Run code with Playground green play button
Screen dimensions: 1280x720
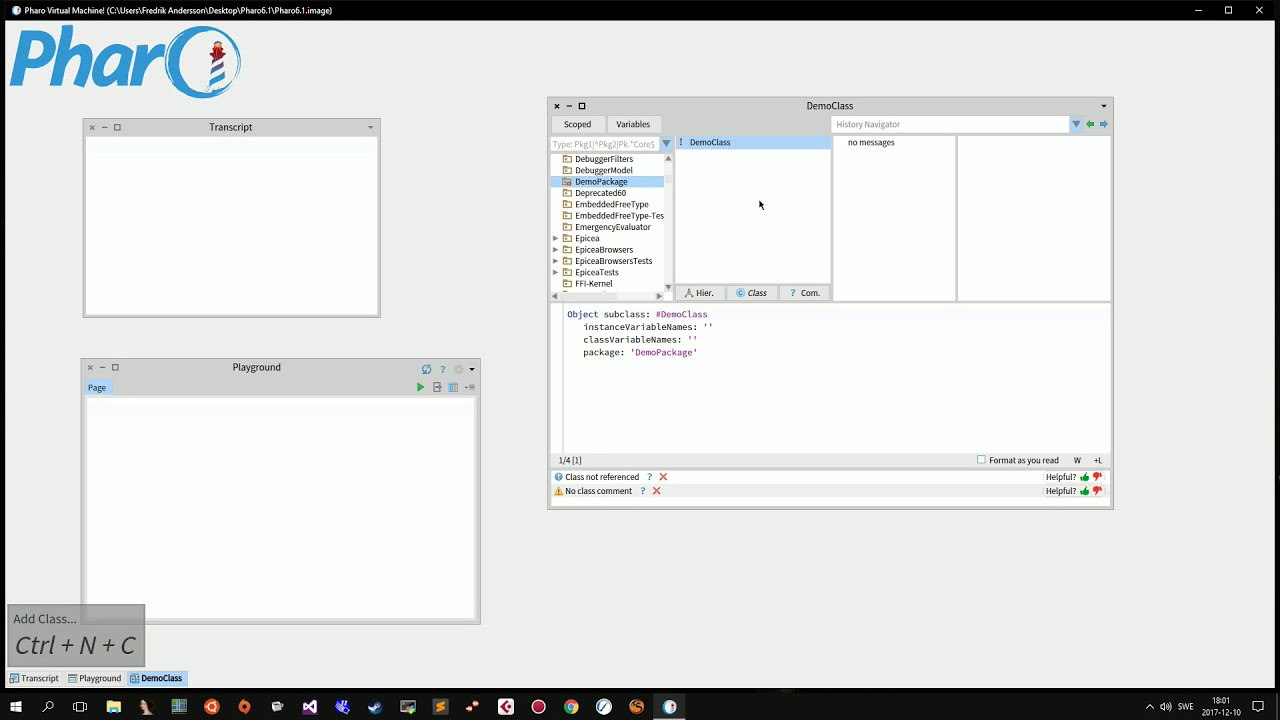(x=420, y=387)
